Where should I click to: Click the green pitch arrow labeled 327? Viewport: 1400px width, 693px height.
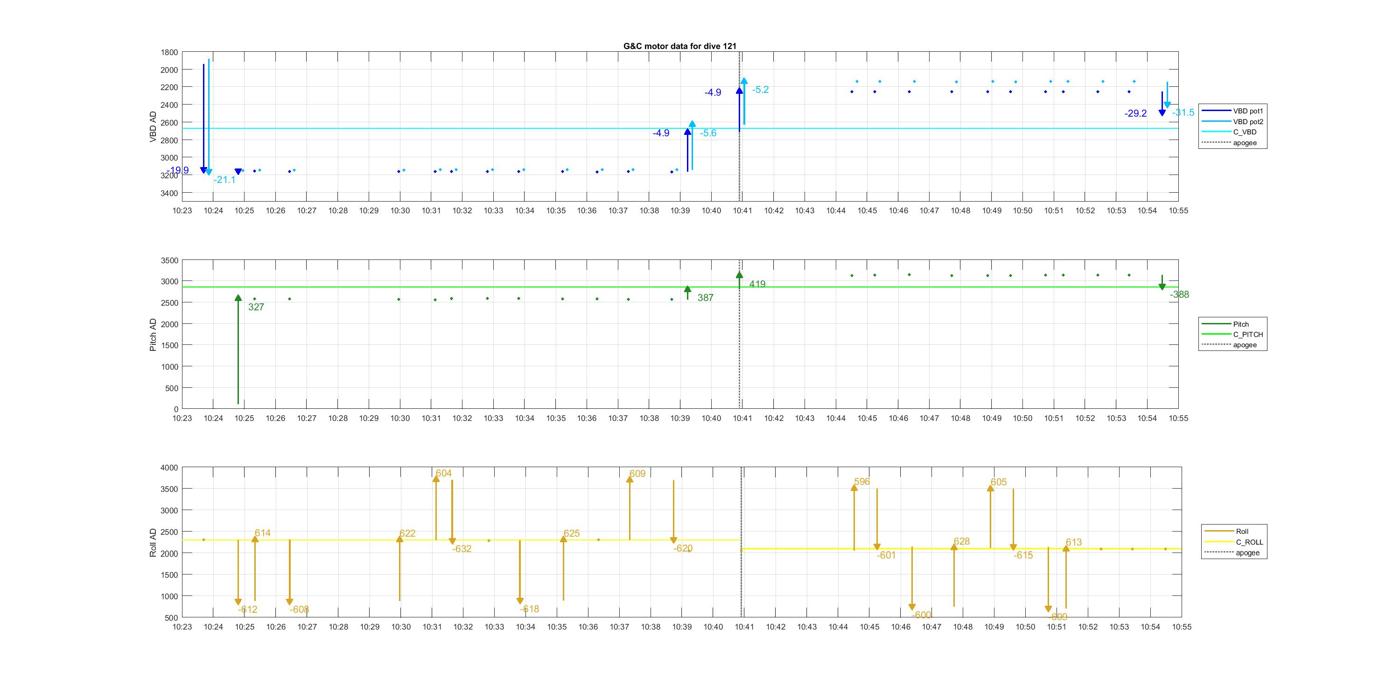tap(238, 349)
